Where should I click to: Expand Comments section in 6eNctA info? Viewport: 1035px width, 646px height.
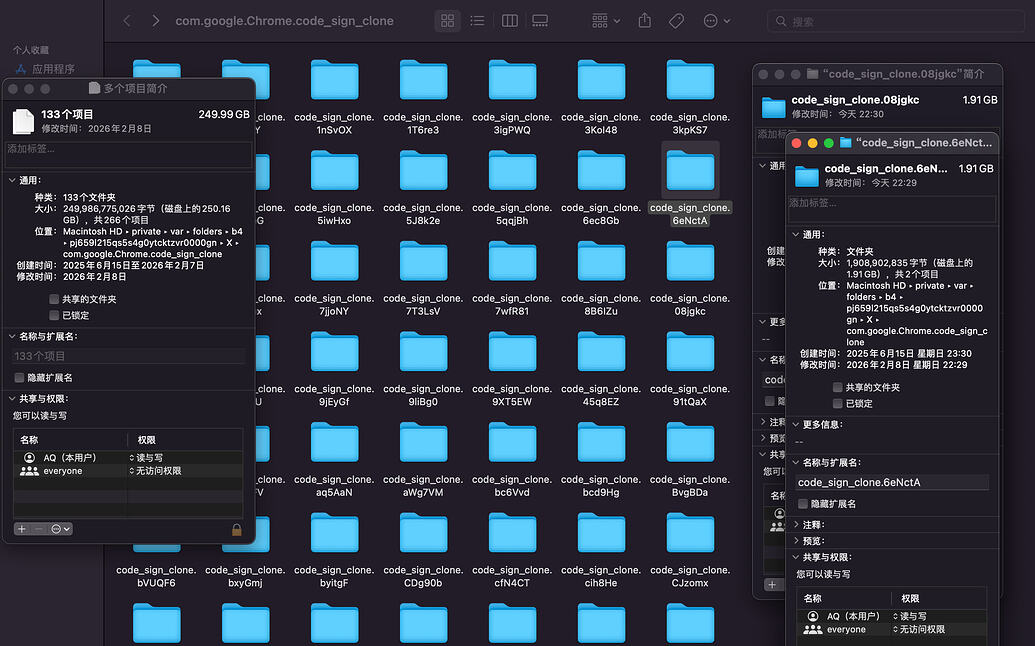coord(796,525)
